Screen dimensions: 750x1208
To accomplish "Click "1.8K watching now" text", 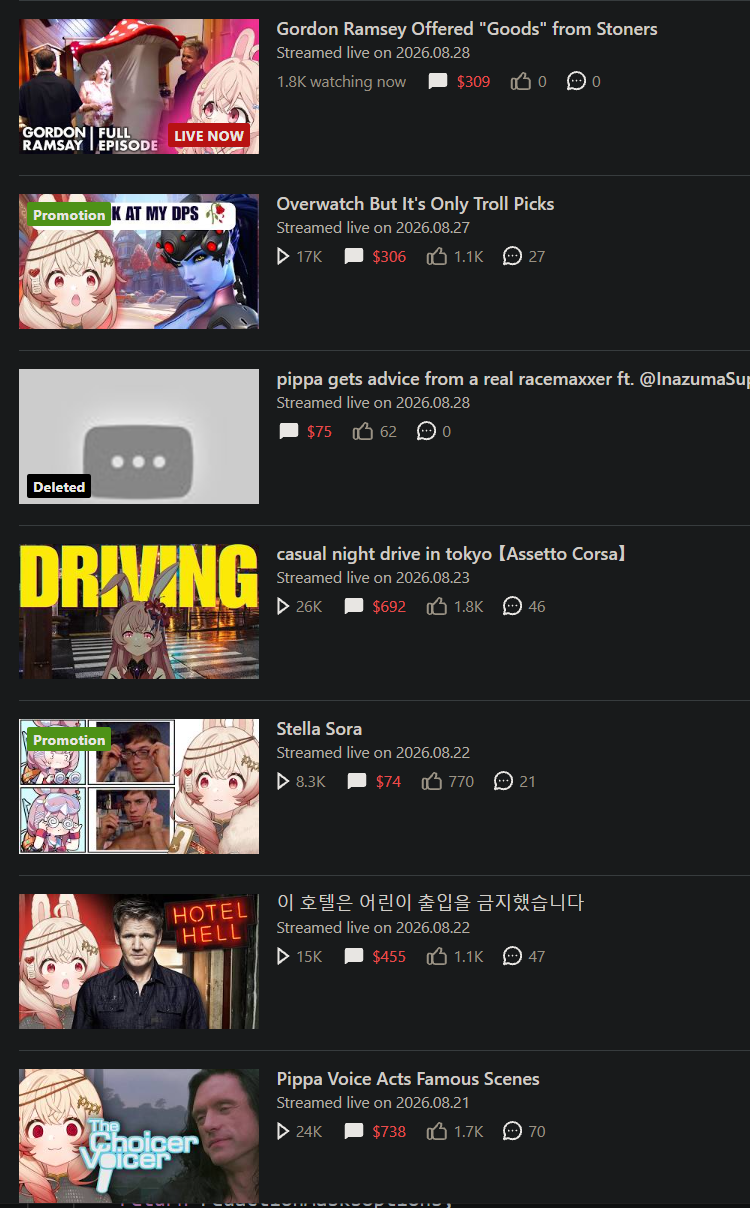I will point(342,82).
